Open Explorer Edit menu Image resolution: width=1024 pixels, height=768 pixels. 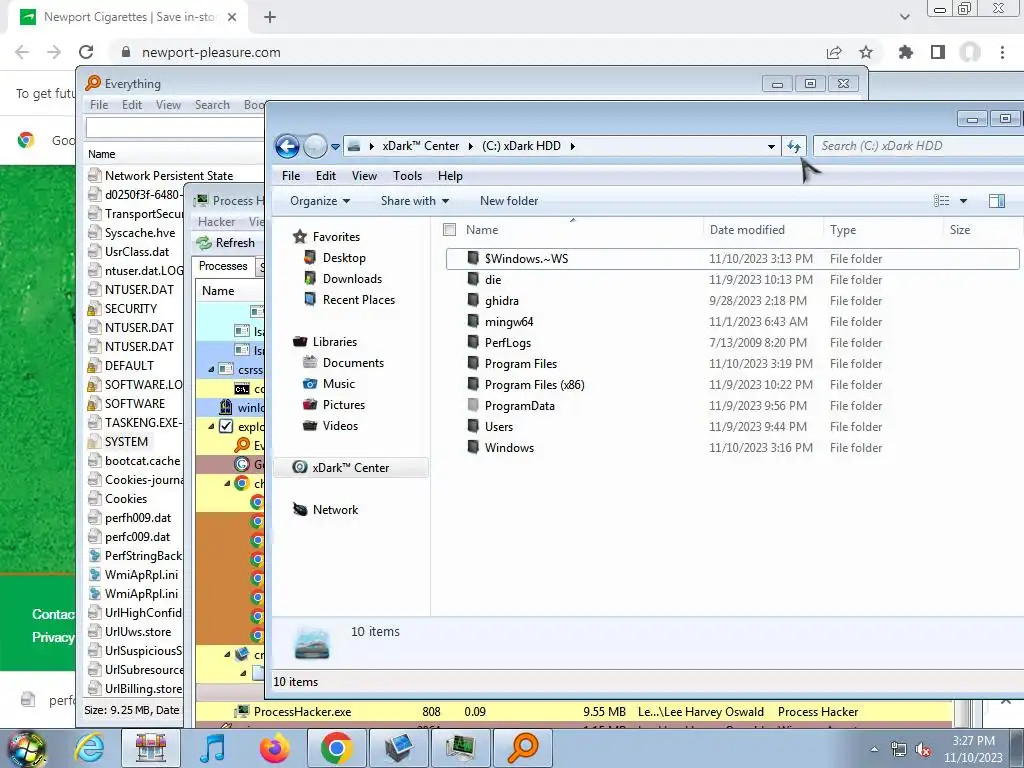click(x=325, y=176)
